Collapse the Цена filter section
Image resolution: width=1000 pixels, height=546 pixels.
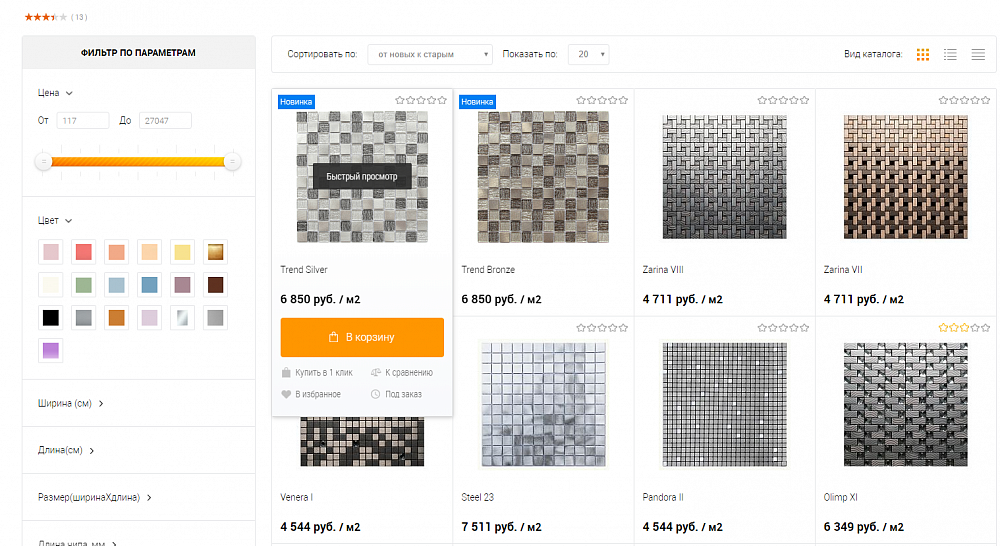pos(55,93)
